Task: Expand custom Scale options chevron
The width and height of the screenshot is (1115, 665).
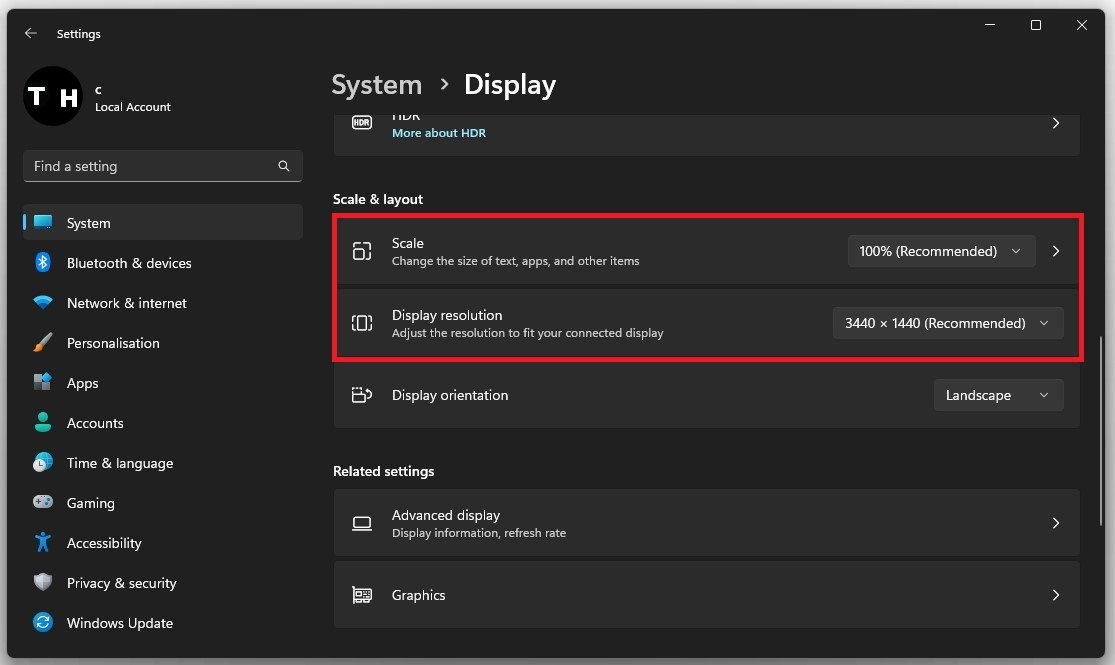Action: coord(1056,251)
